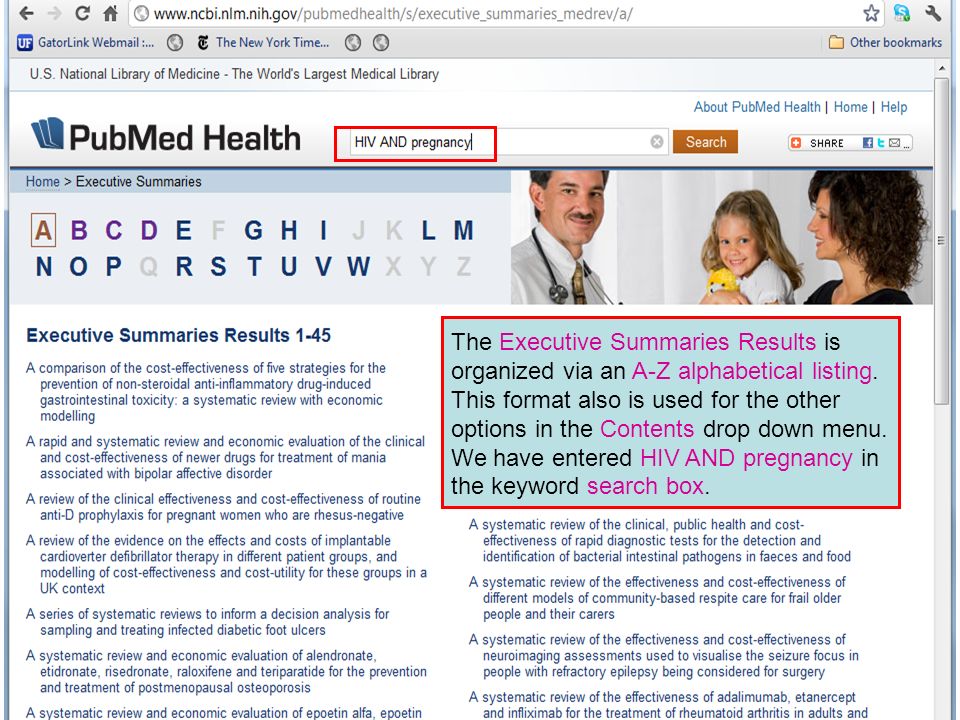Go to the Home link at top right
Viewport: 960px width, 720px height.
[850, 107]
